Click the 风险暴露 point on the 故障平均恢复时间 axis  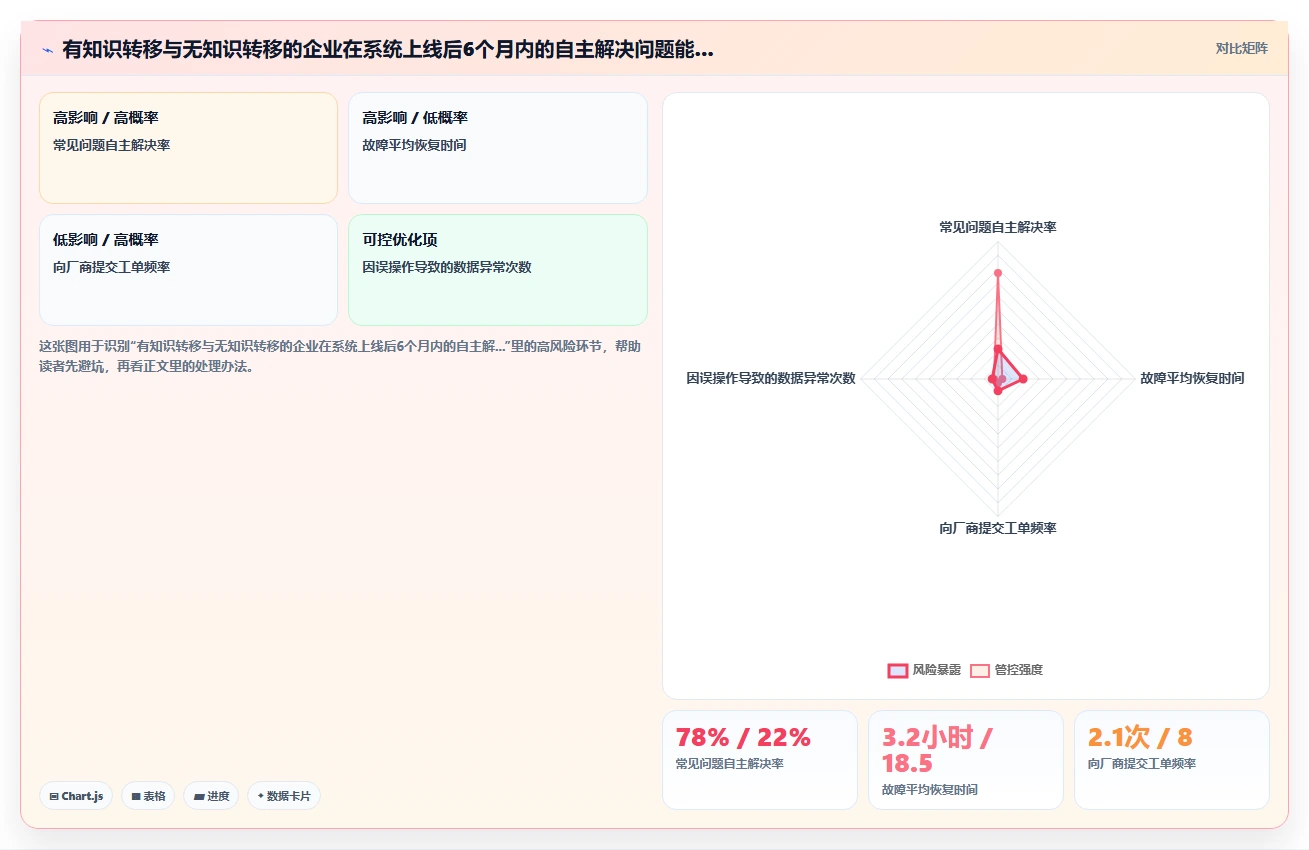tap(1023, 379)
